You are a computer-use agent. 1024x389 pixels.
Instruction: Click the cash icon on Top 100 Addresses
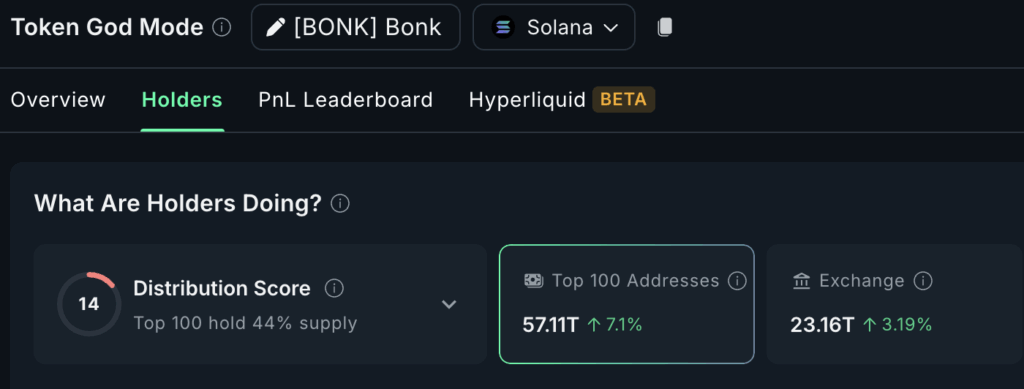click(534, 281)
